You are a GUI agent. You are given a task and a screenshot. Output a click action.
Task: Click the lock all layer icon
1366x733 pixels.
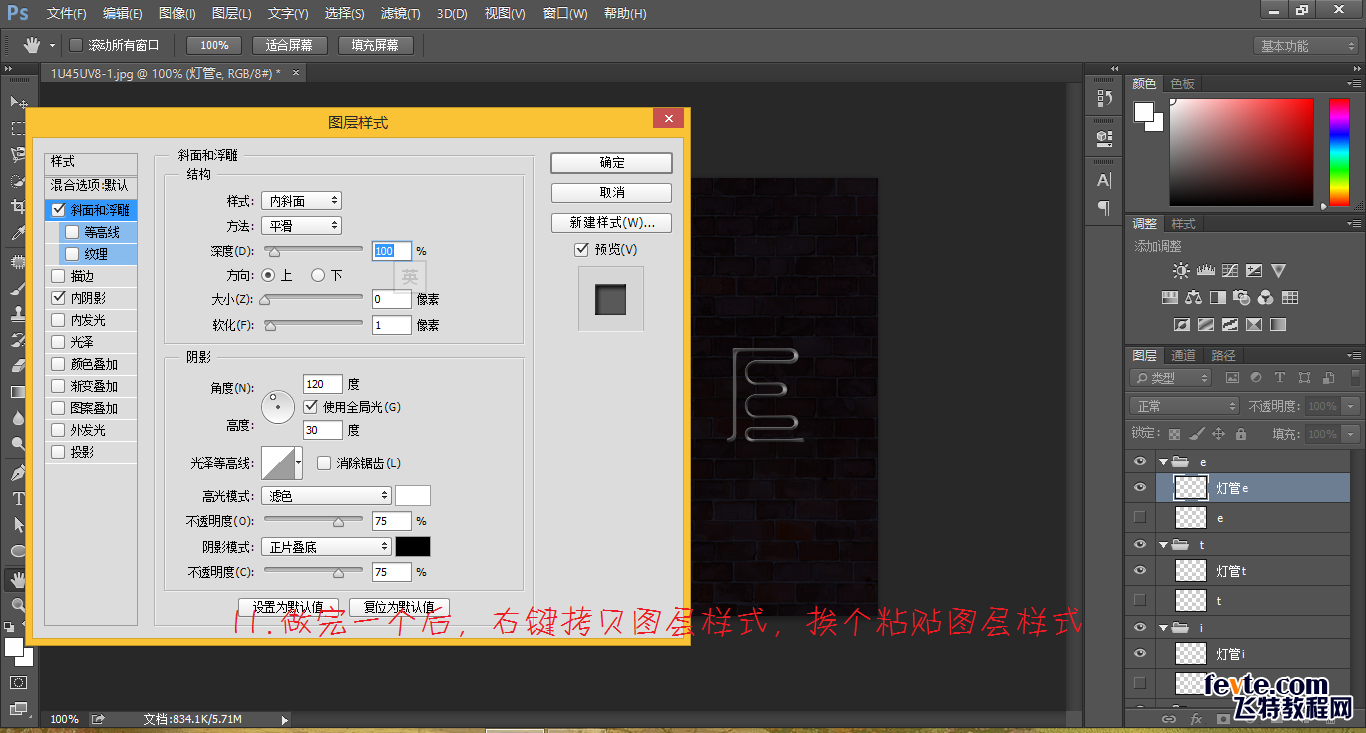pyautogui.click(x=1241, y=434)
